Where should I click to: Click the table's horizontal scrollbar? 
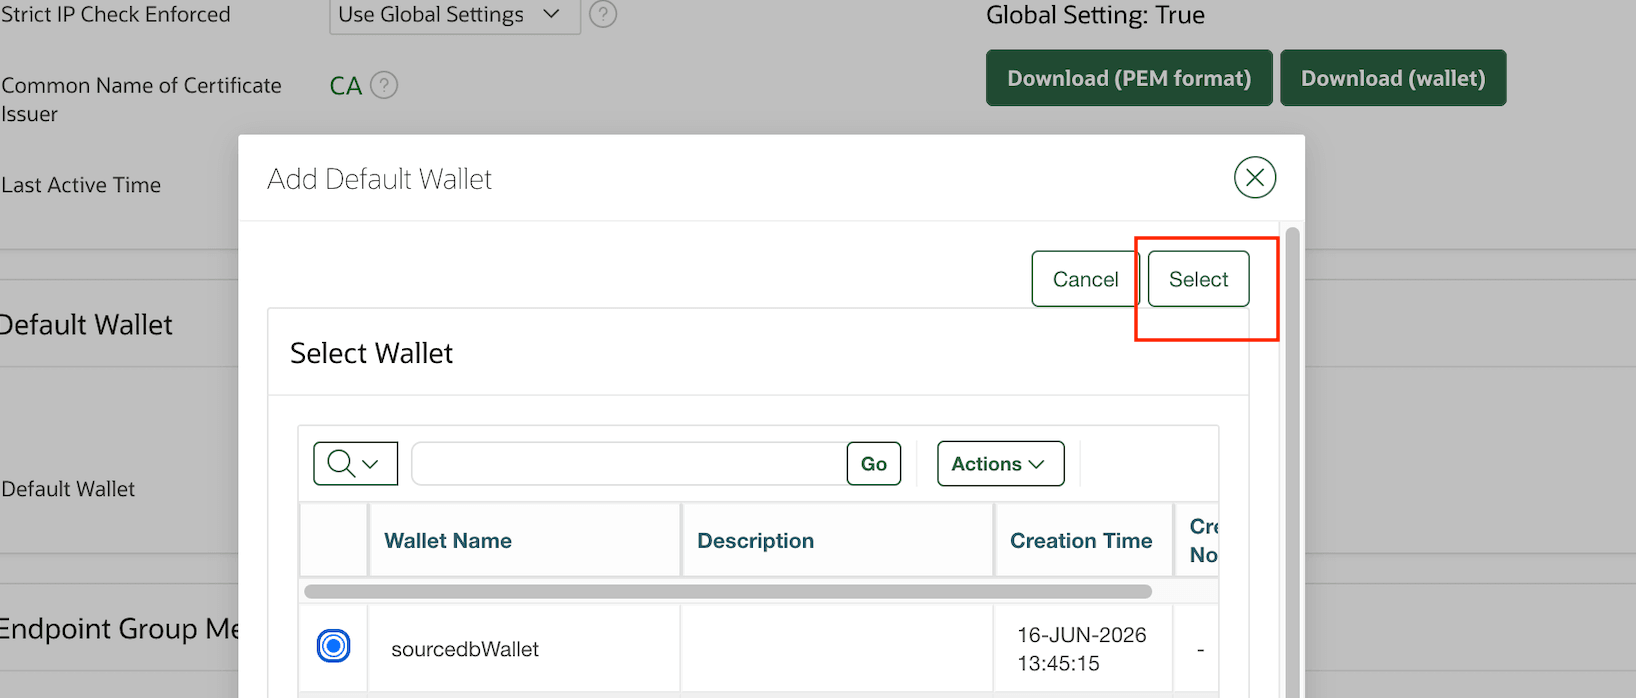tap(728, 591)
